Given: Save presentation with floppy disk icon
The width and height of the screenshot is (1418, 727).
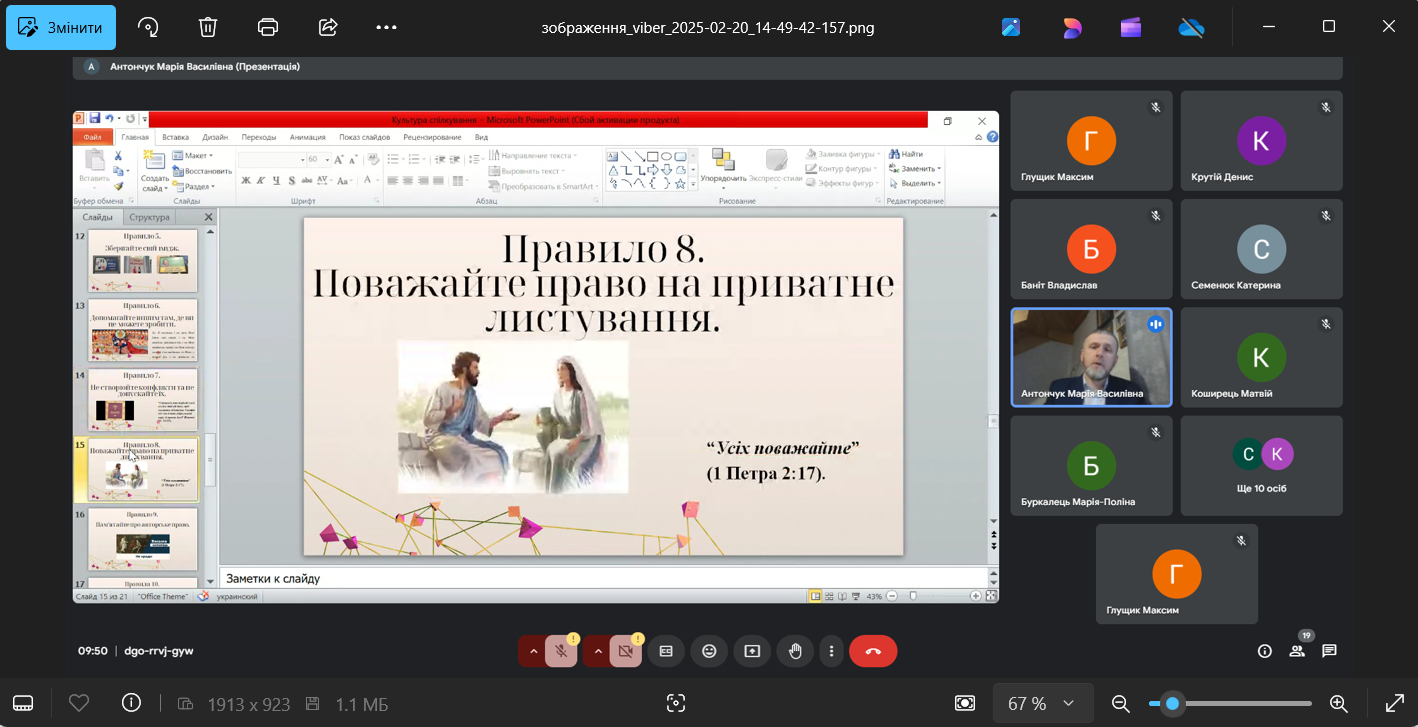Looking at the screenshot, I should (x=95, y=119).
